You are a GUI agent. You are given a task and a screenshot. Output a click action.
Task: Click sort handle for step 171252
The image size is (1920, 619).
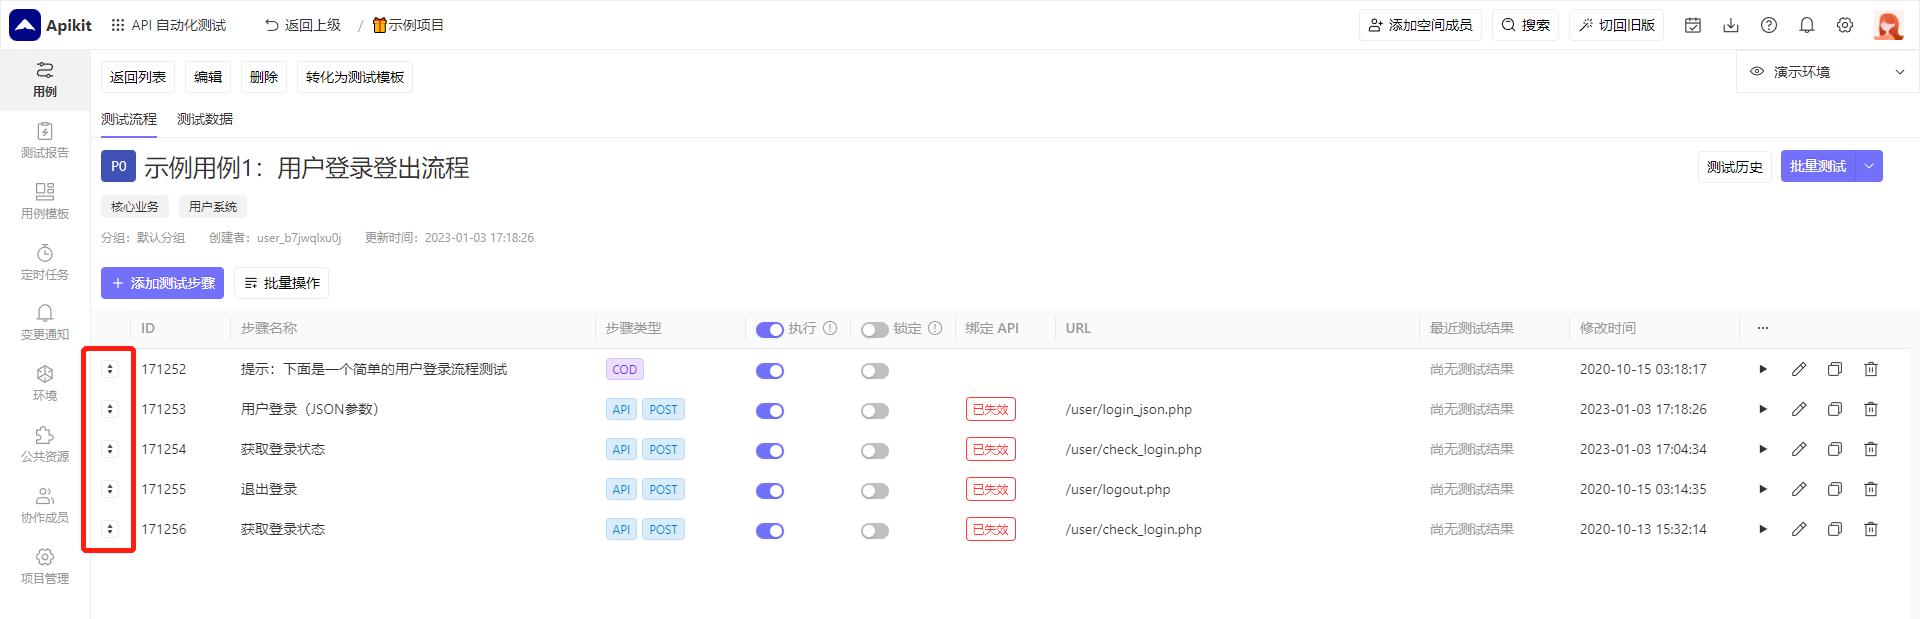(x=110, y=369)
